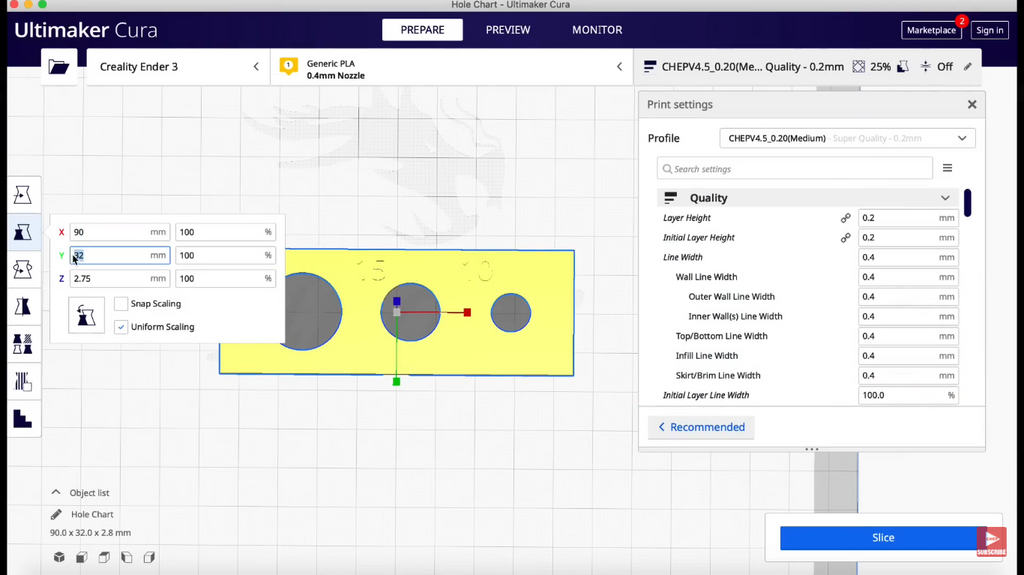Viewport: 1024px width, 575px height.
Task: Click the Layer Height value field
Action: pos(908,218)
